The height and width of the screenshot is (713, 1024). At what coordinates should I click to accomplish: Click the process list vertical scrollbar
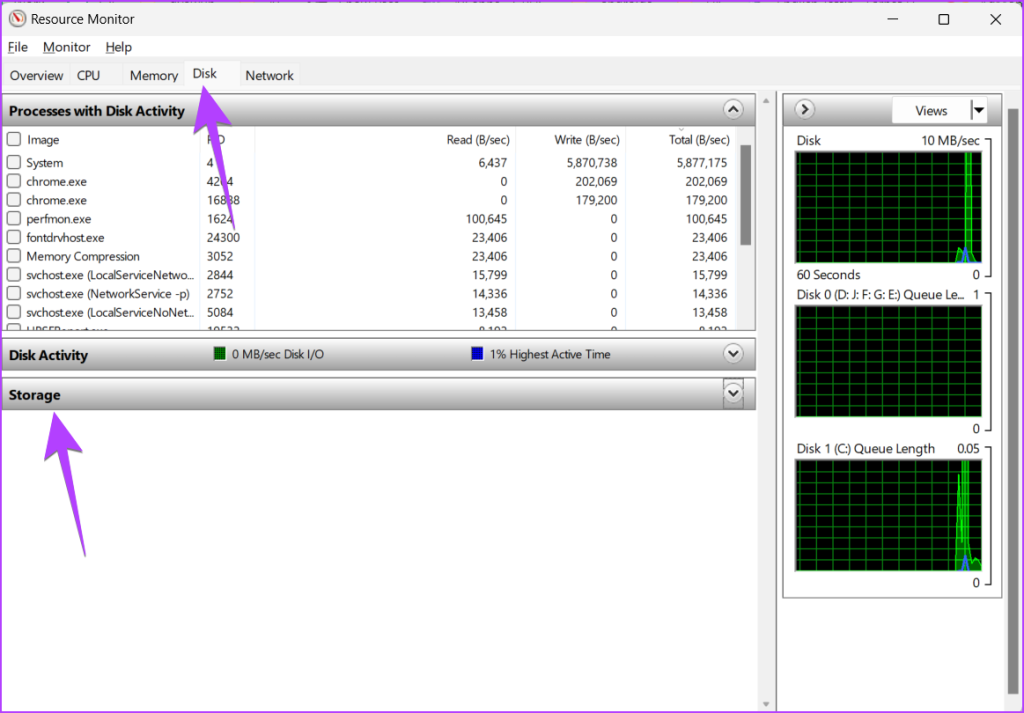(744, 200)
